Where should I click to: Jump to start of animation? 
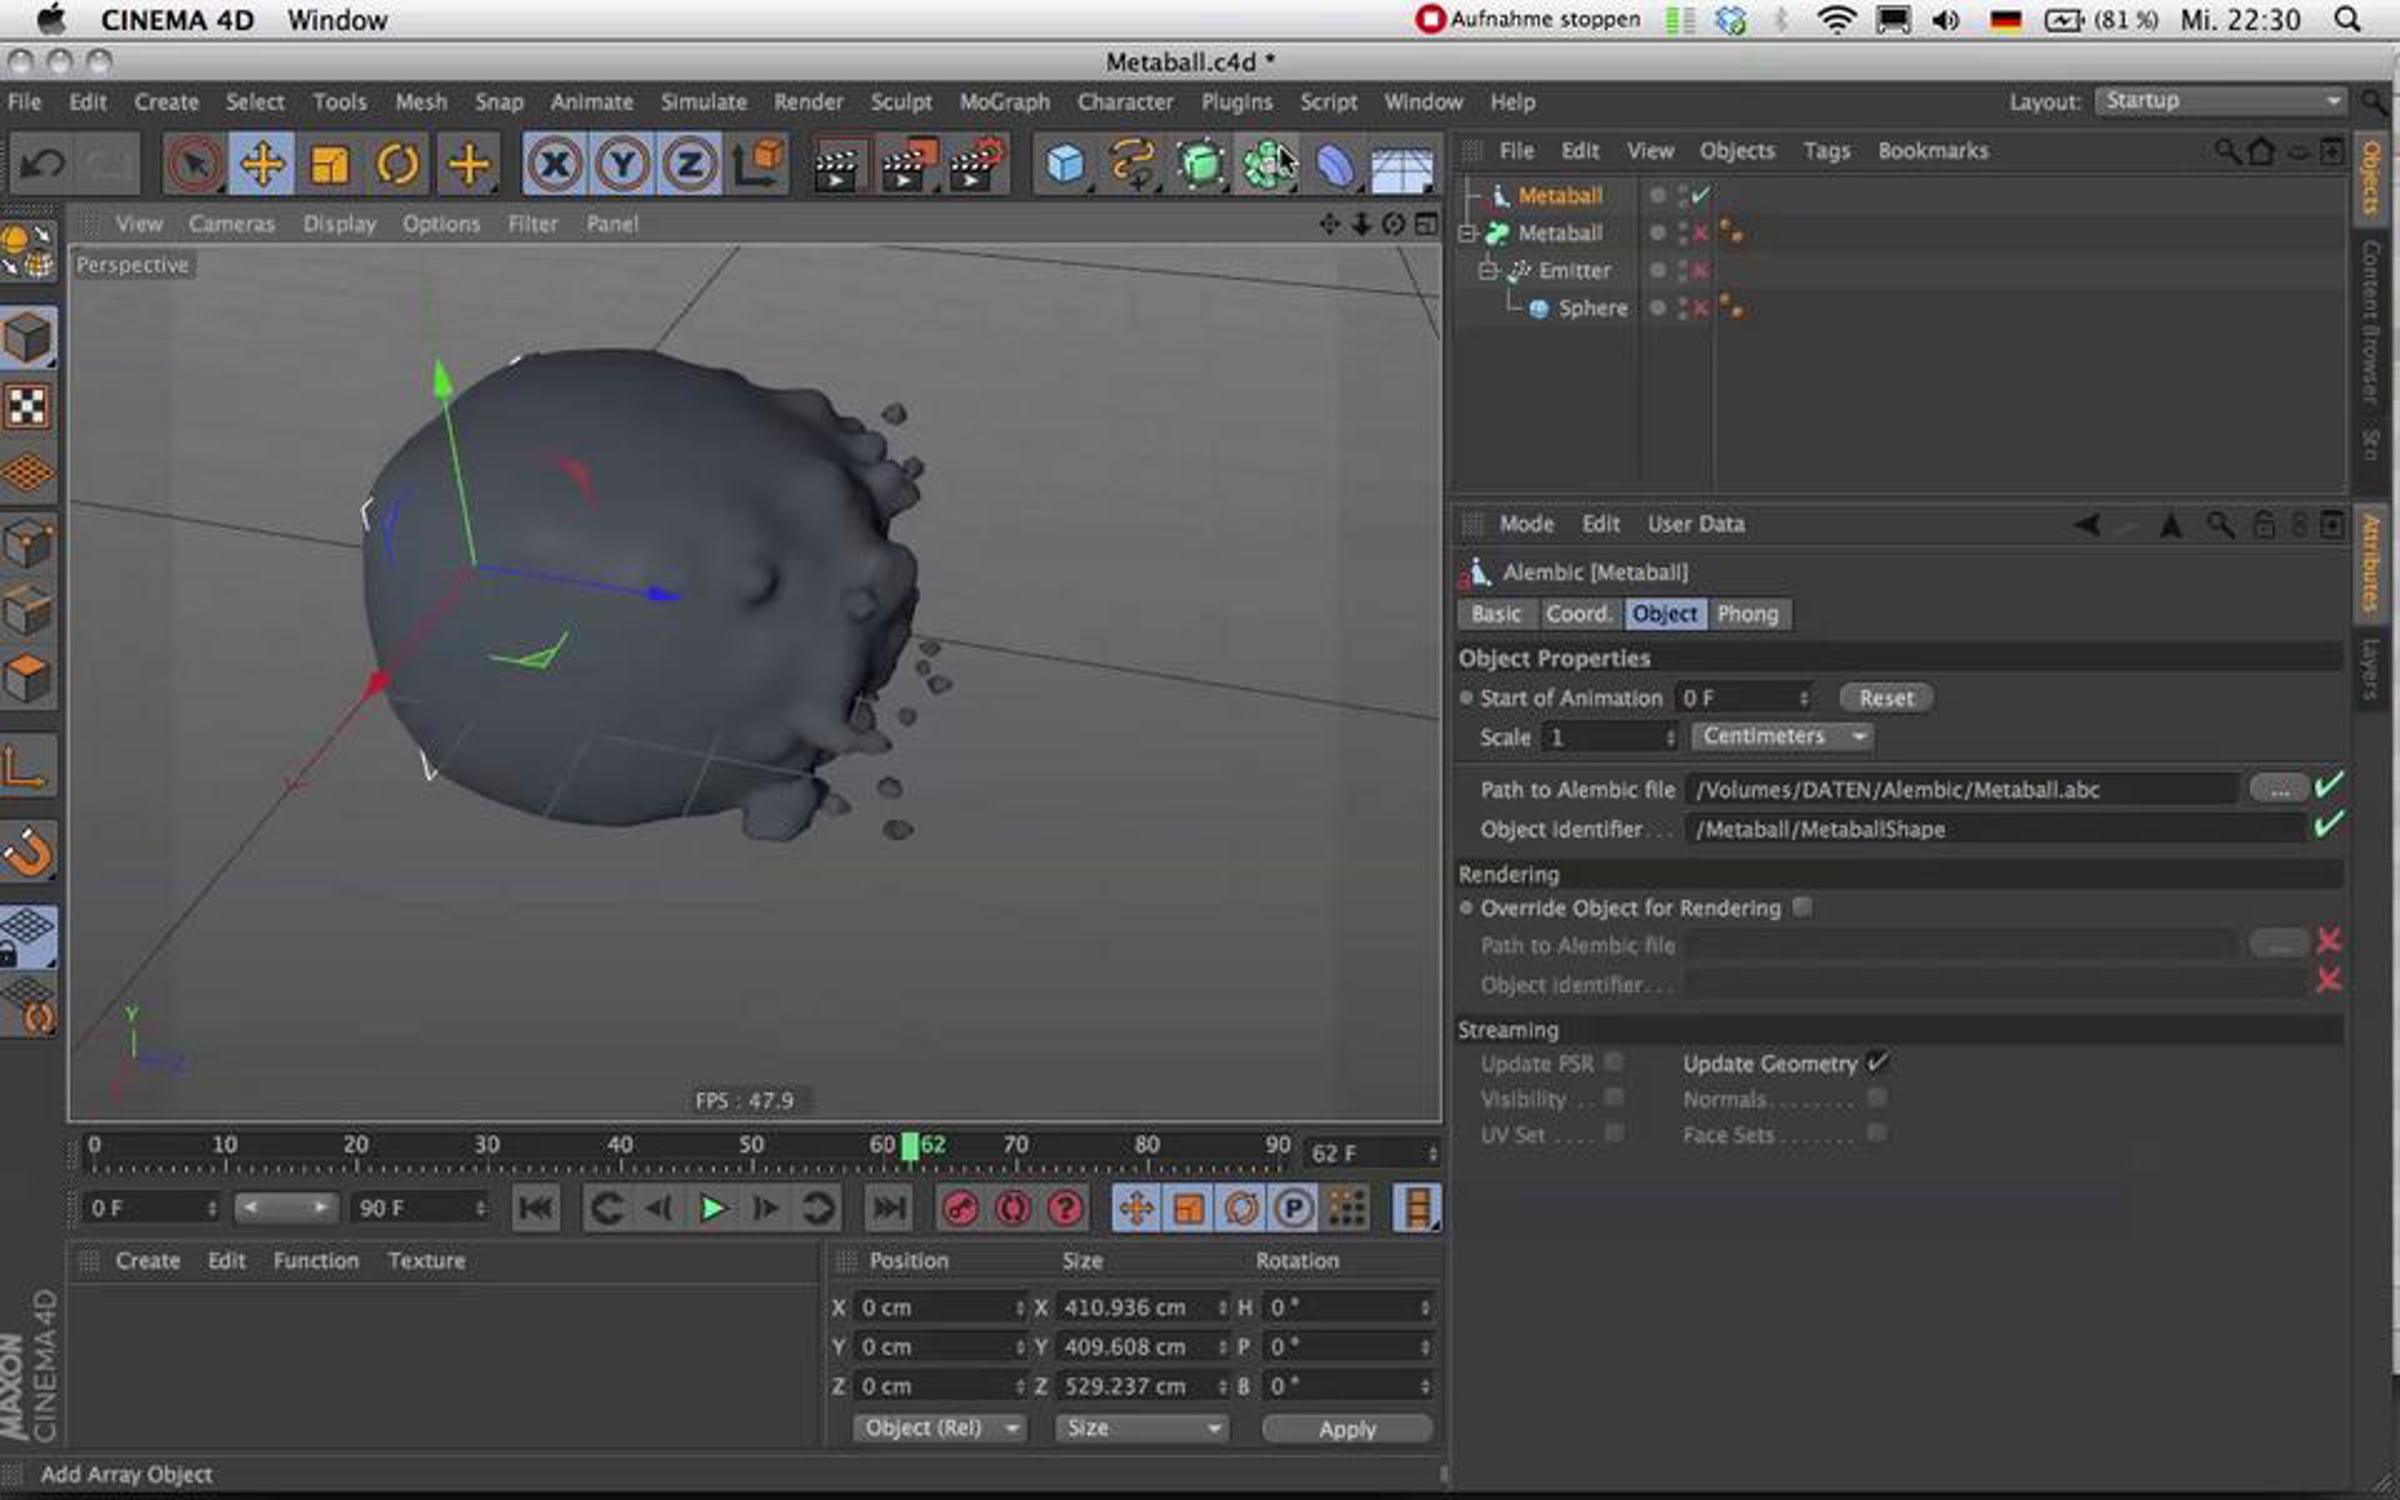click(537, 1209)
